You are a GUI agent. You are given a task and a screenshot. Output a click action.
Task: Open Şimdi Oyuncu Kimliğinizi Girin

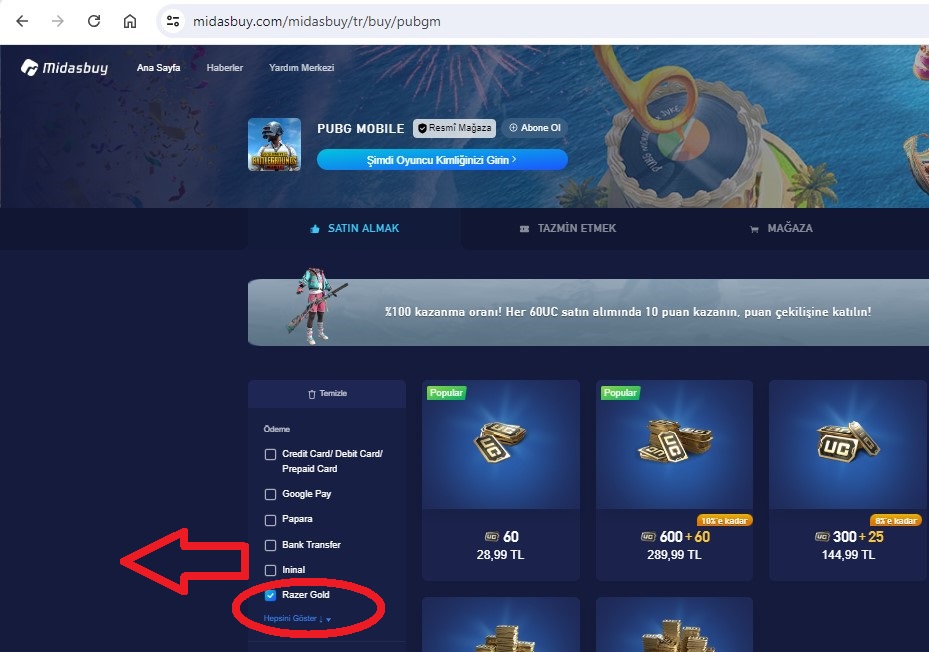[x=442, y=159]
